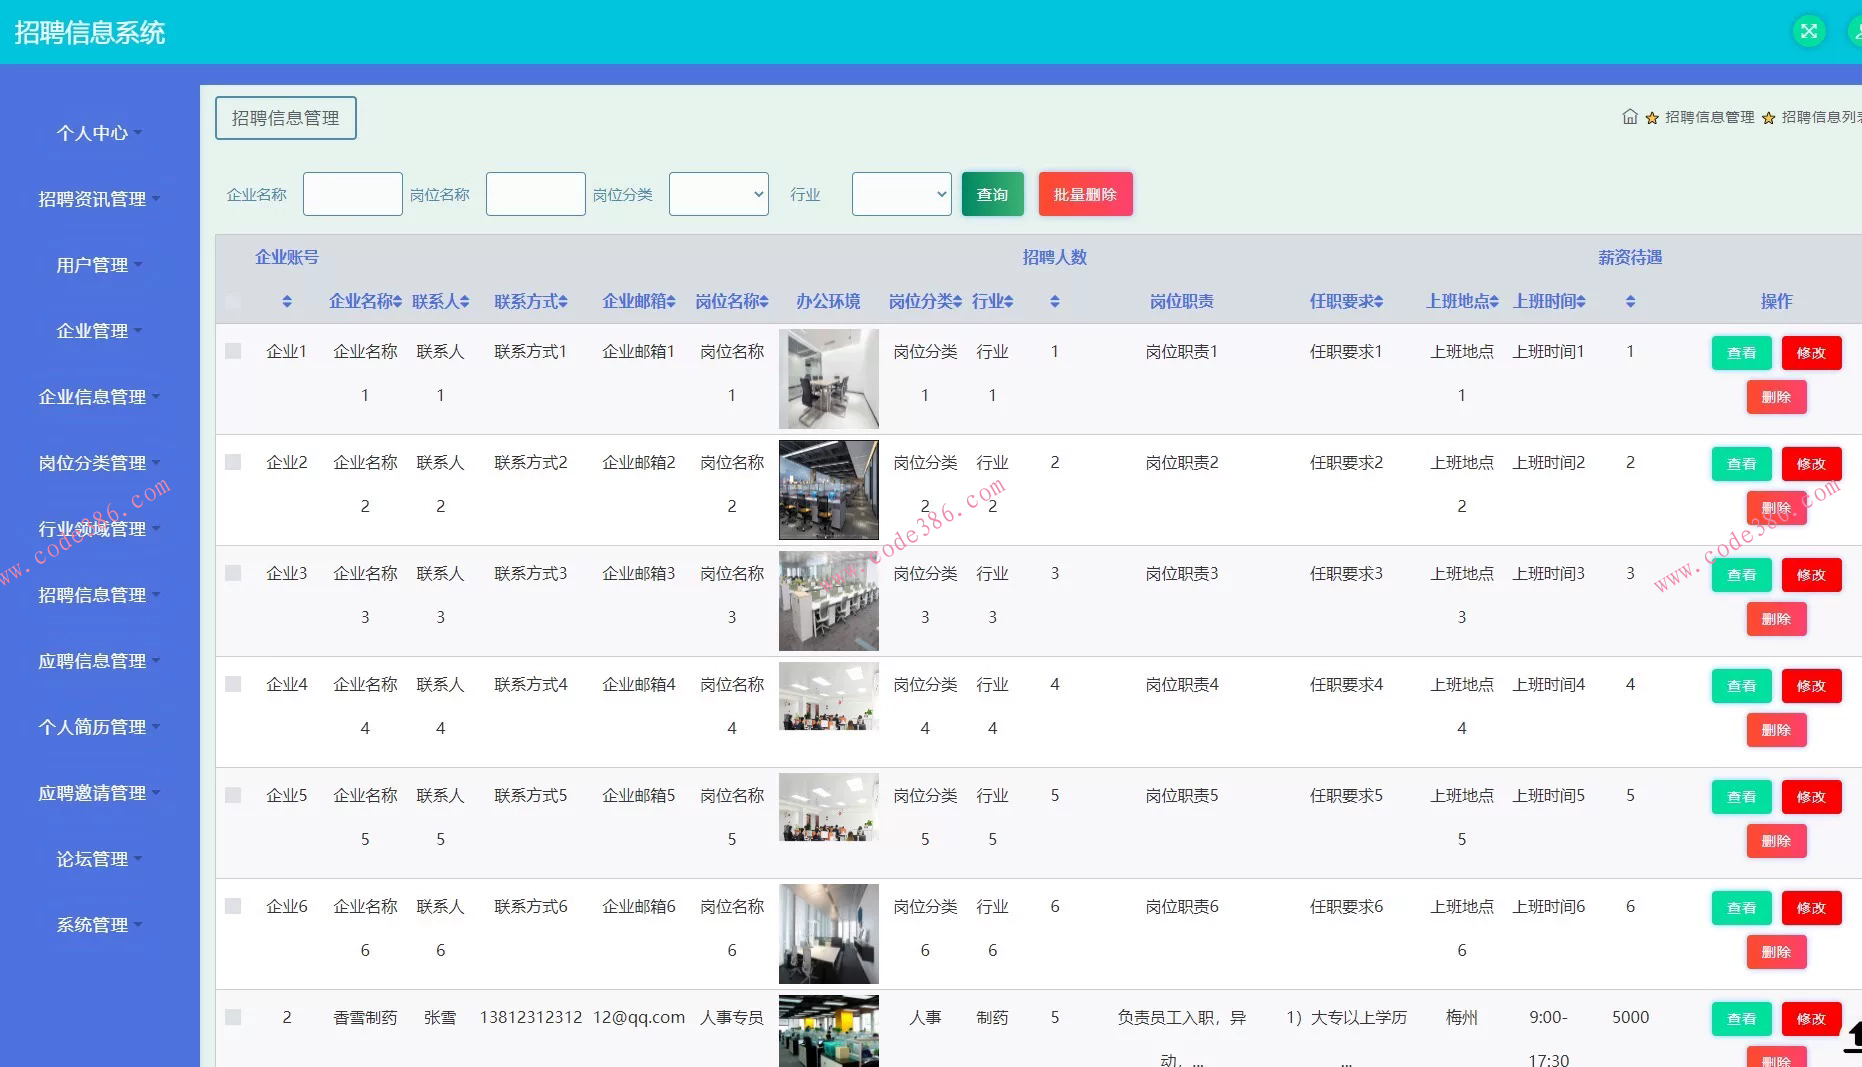Viewport: 1862px width, 1067px height.
Task: Click the 企业名称 search input field
Action: [352, 193]
